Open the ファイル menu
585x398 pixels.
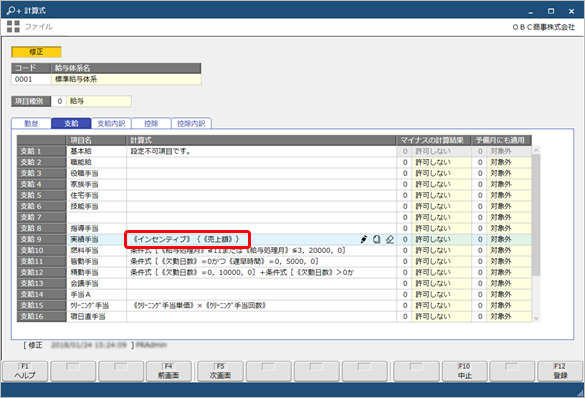coord(38,26)
